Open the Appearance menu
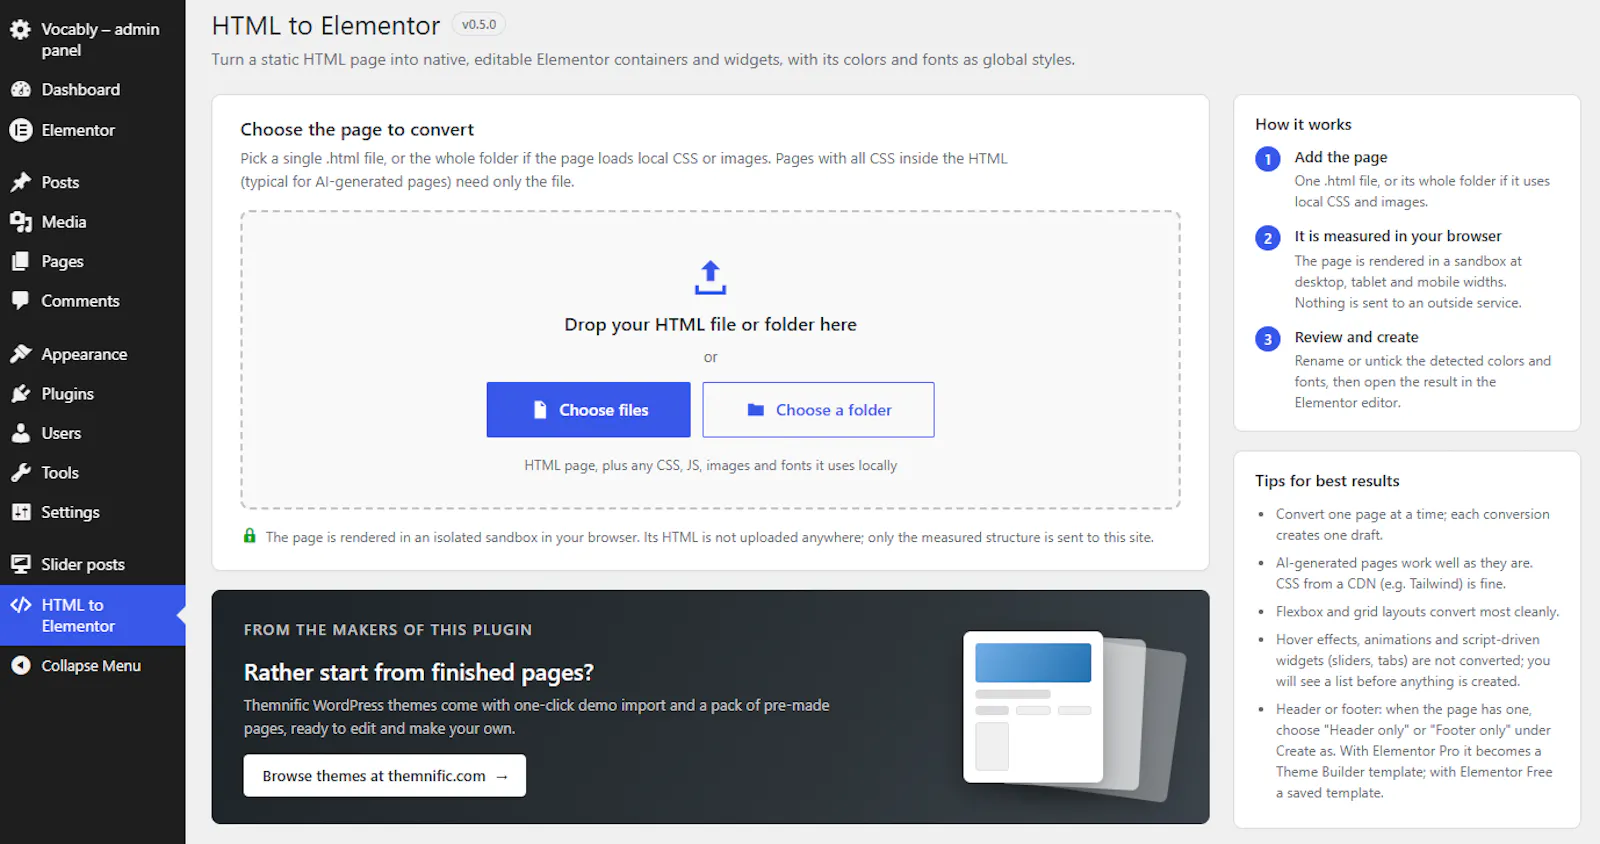The image size is (1600, 844). 93,354
